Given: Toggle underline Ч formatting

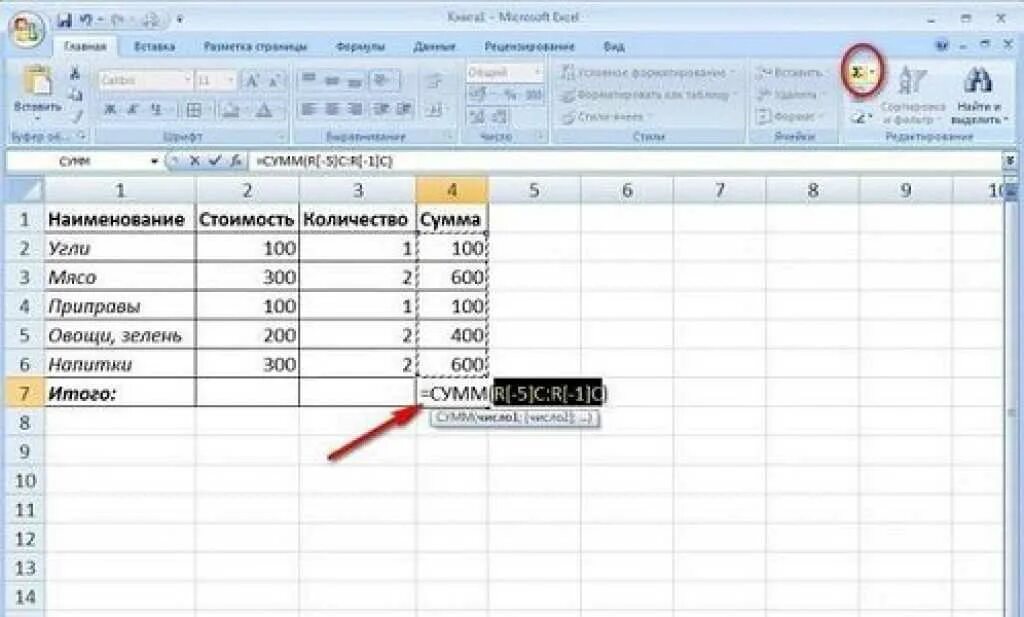Looking at the screenshot, I should pyautogui.click(x=155, y=110).
